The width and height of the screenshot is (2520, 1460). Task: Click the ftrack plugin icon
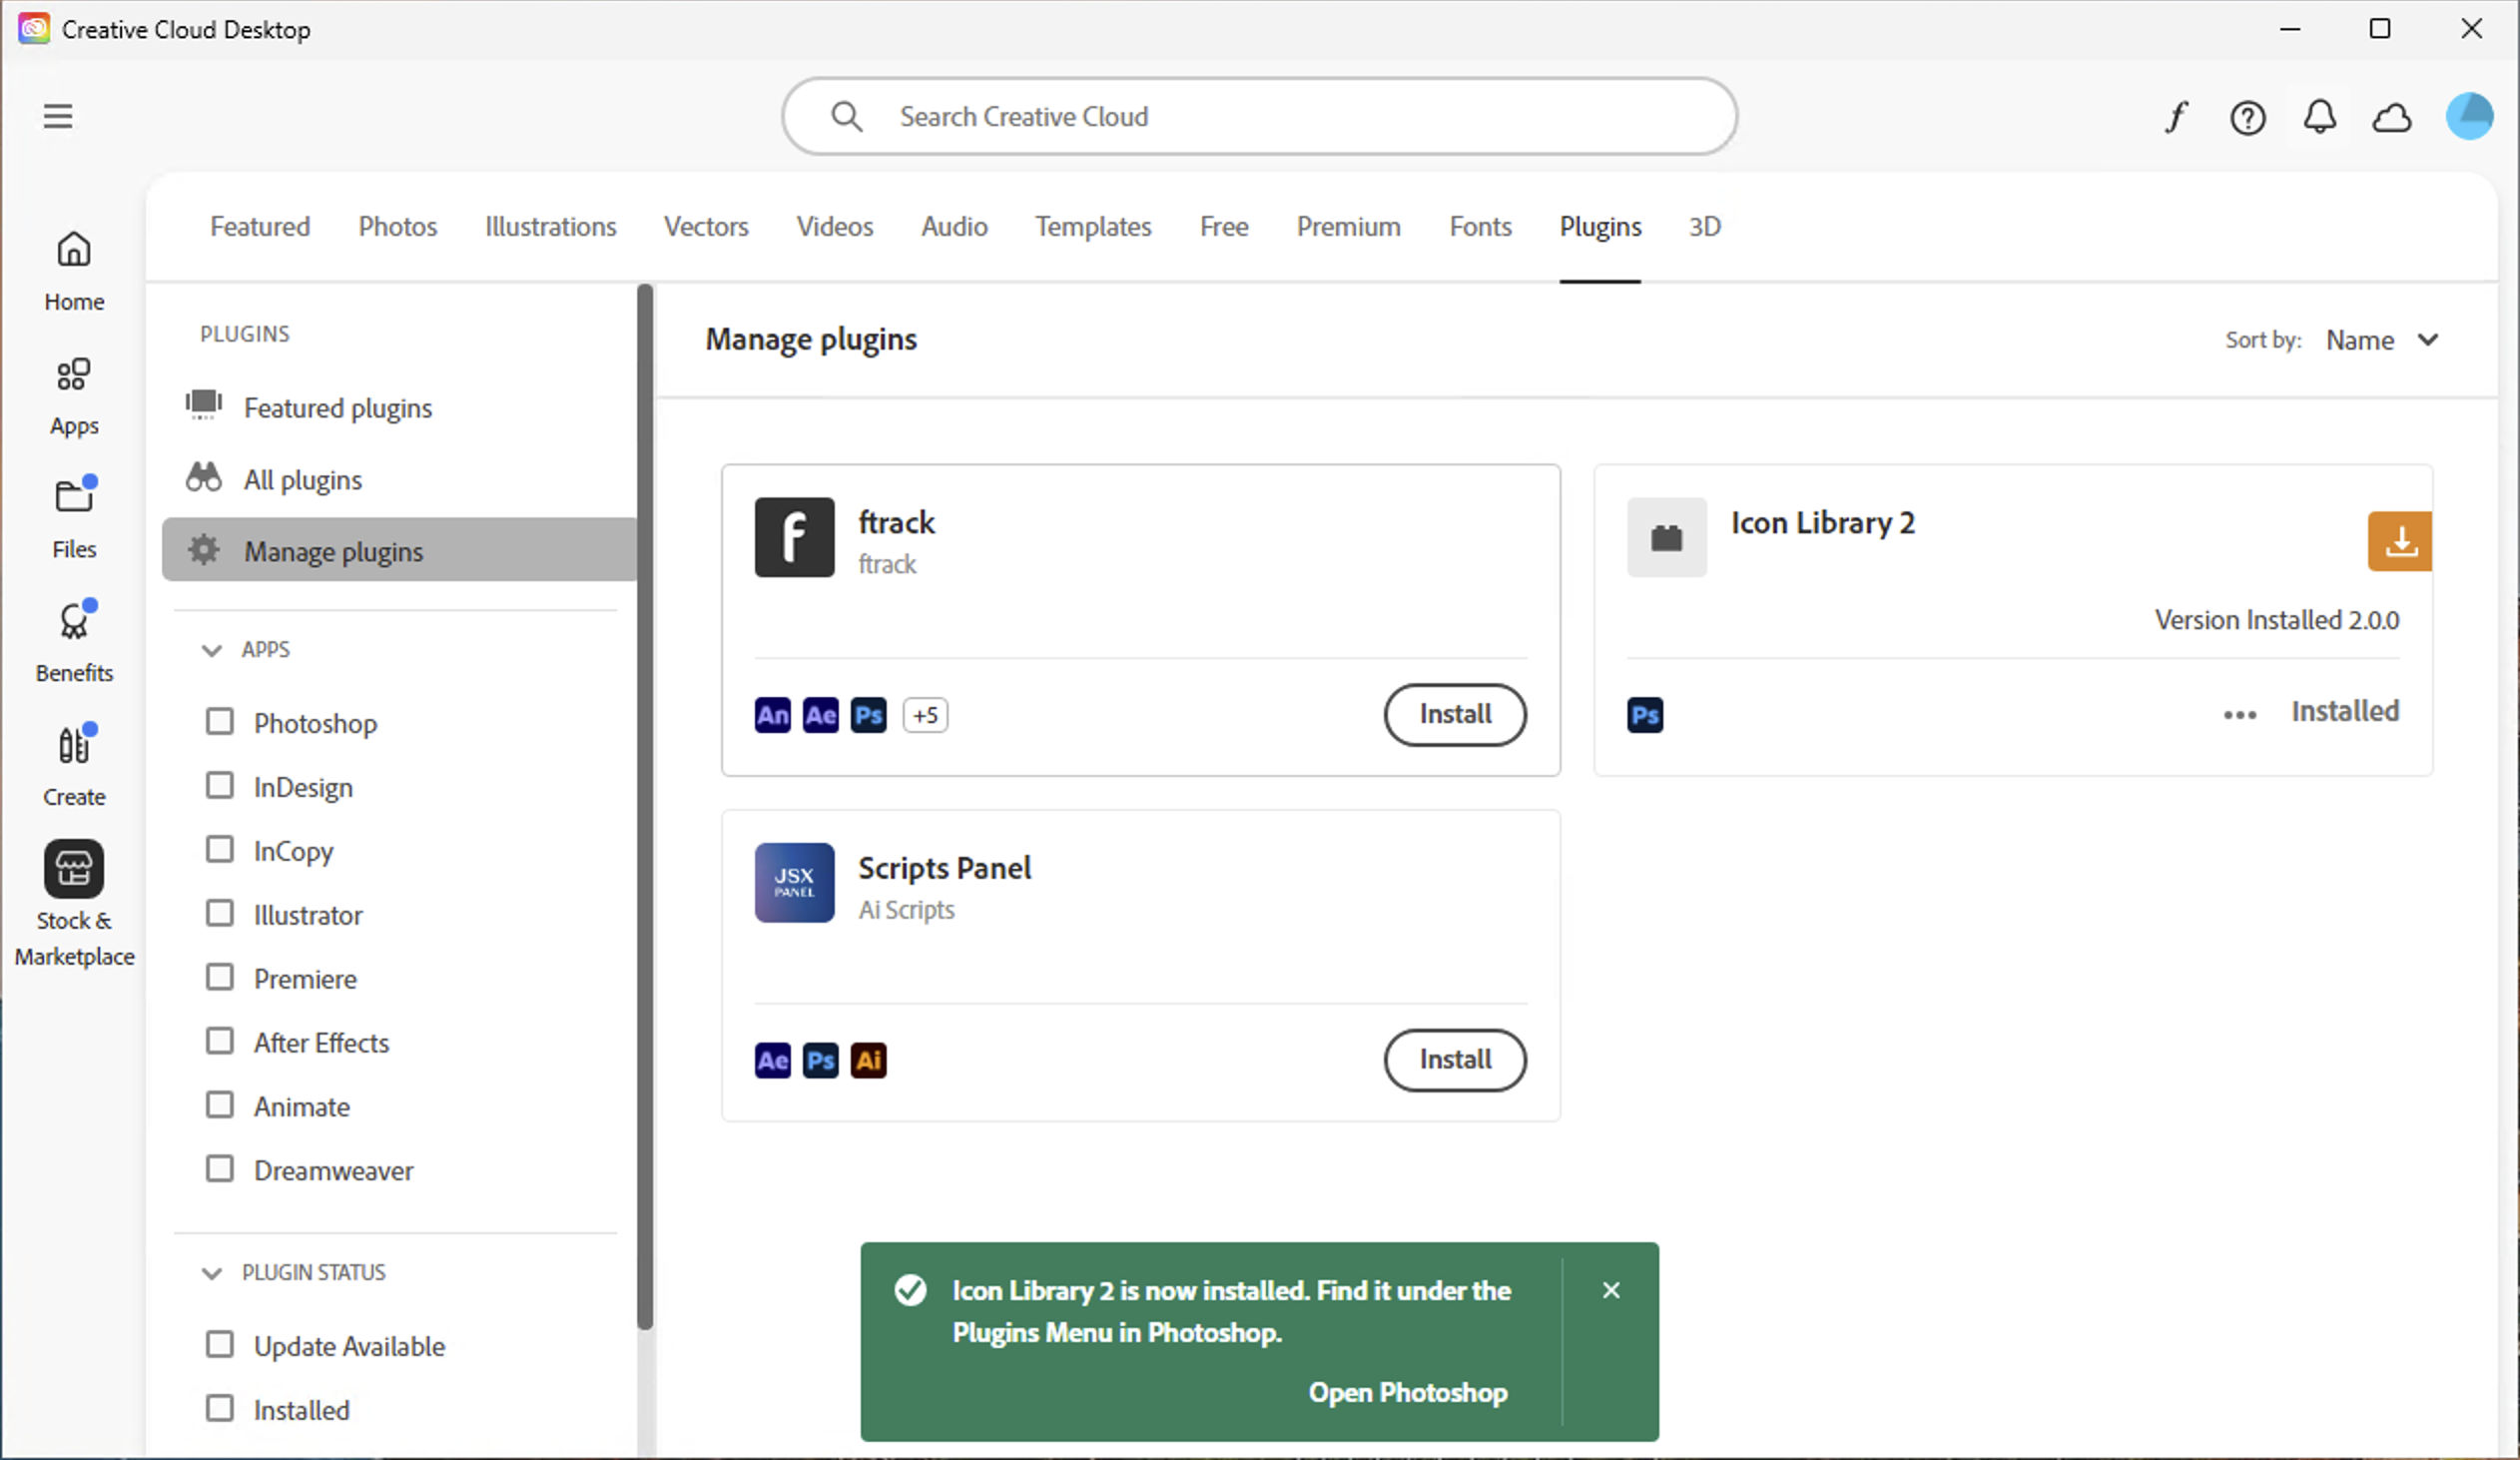(x=794, y=537)
